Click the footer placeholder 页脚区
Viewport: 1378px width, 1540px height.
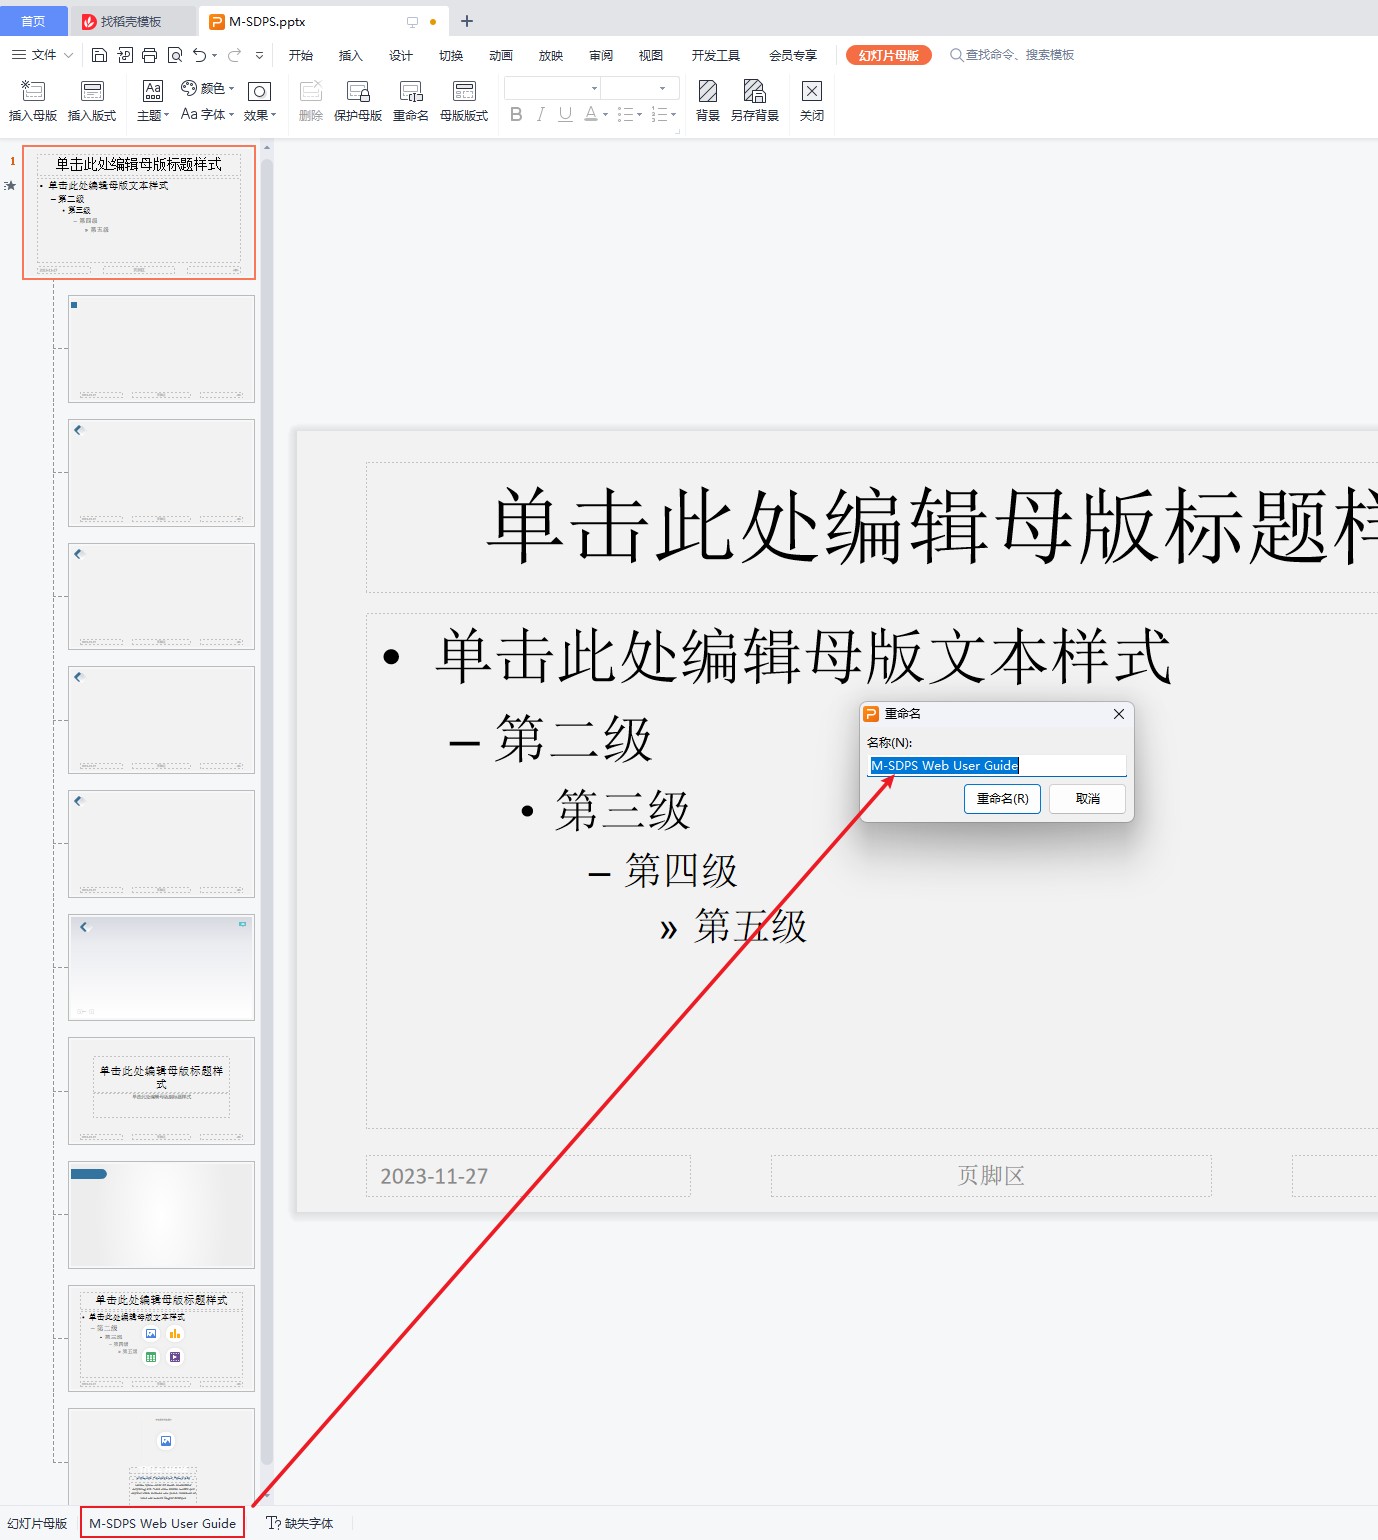coord(991,1176)
